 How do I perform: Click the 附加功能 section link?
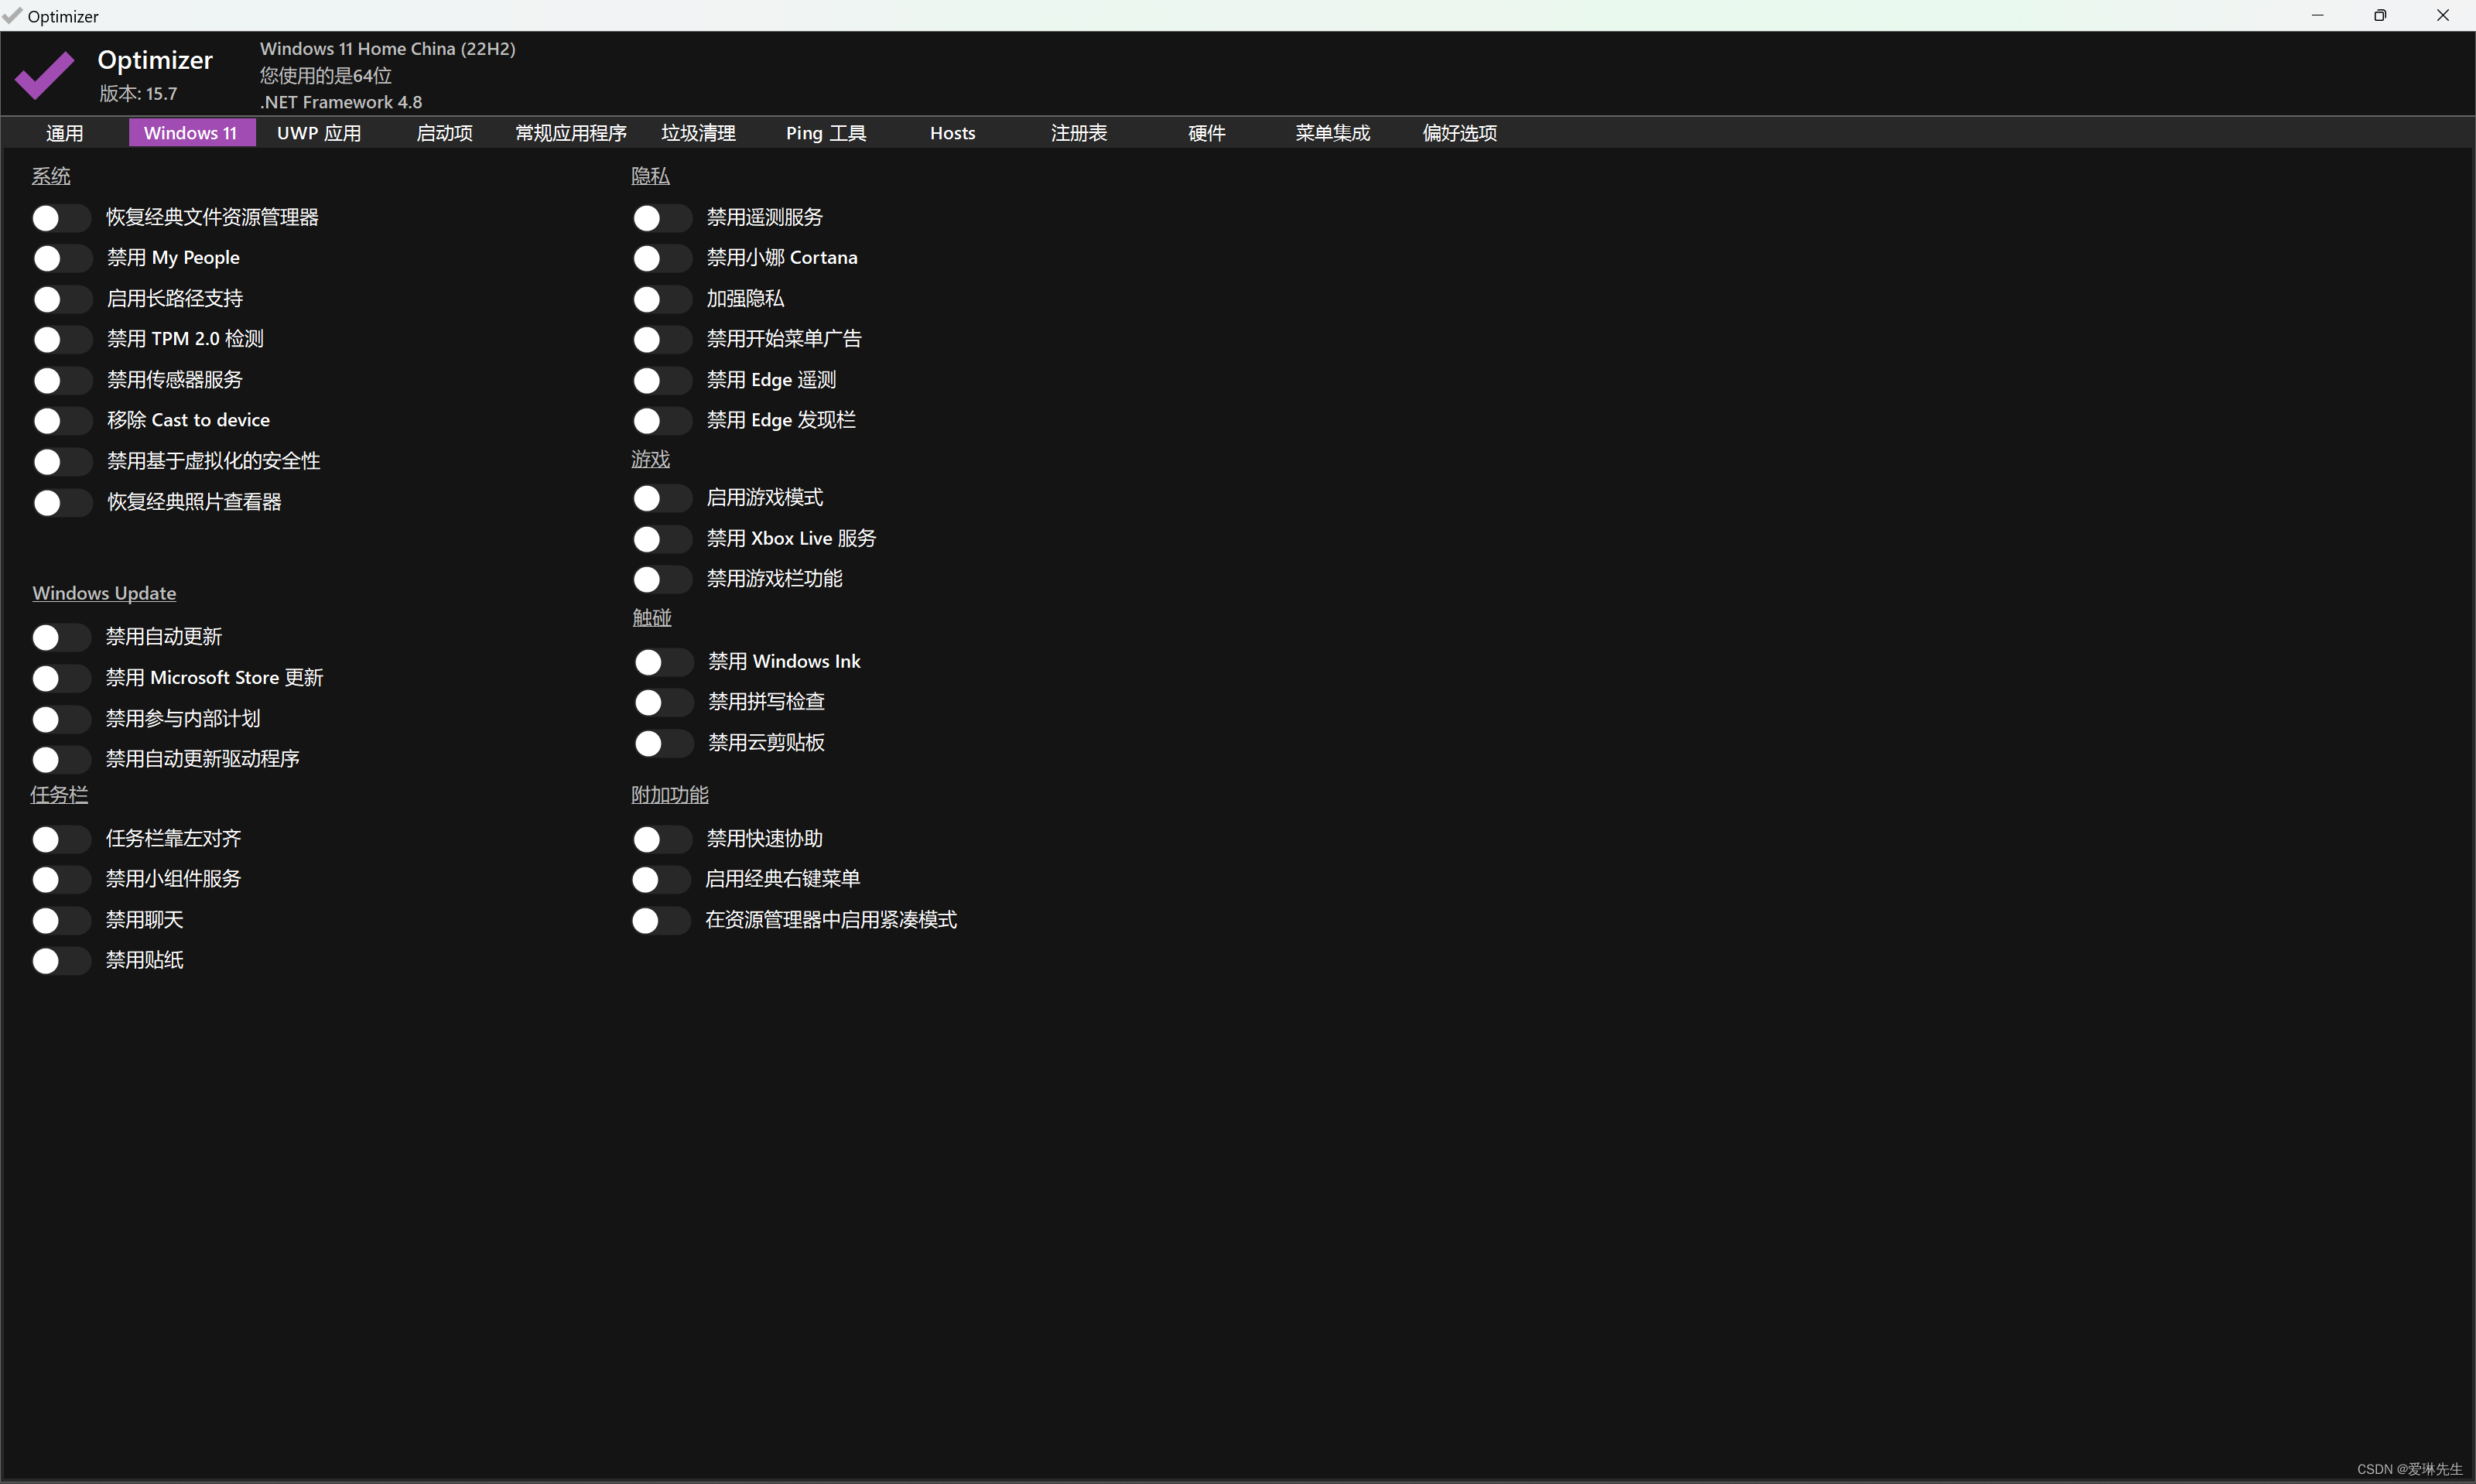[670, 794]
